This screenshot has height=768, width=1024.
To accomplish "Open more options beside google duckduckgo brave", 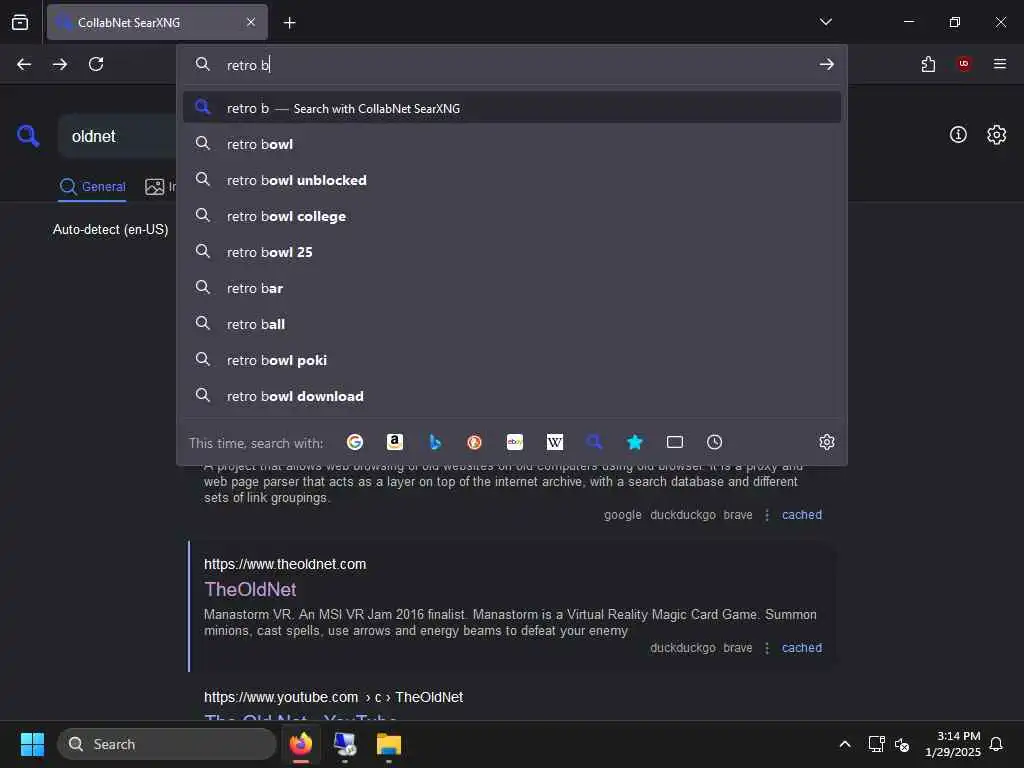I will tap(767, 515).
